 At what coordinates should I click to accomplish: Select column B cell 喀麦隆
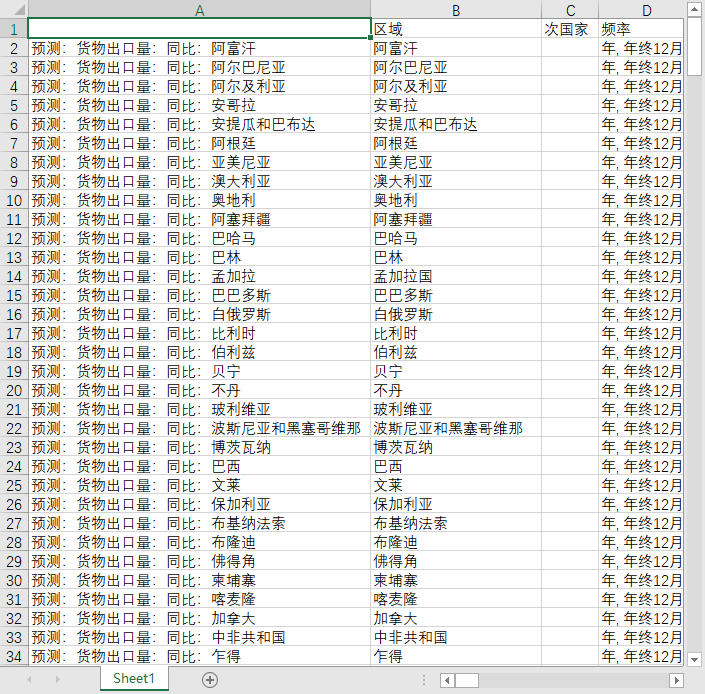click(x=456, y=599)
